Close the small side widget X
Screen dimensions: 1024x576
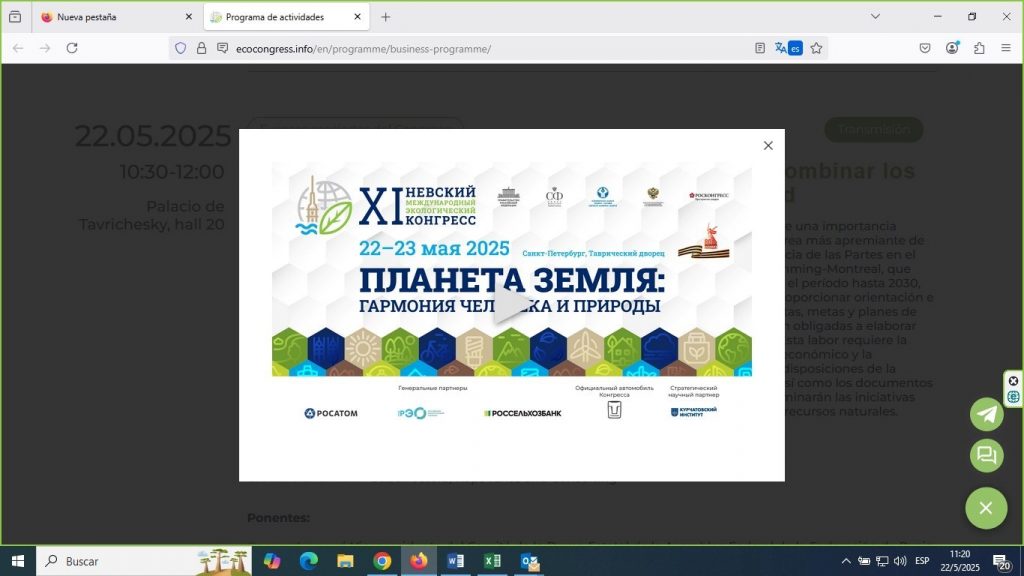coord(1013,381)
